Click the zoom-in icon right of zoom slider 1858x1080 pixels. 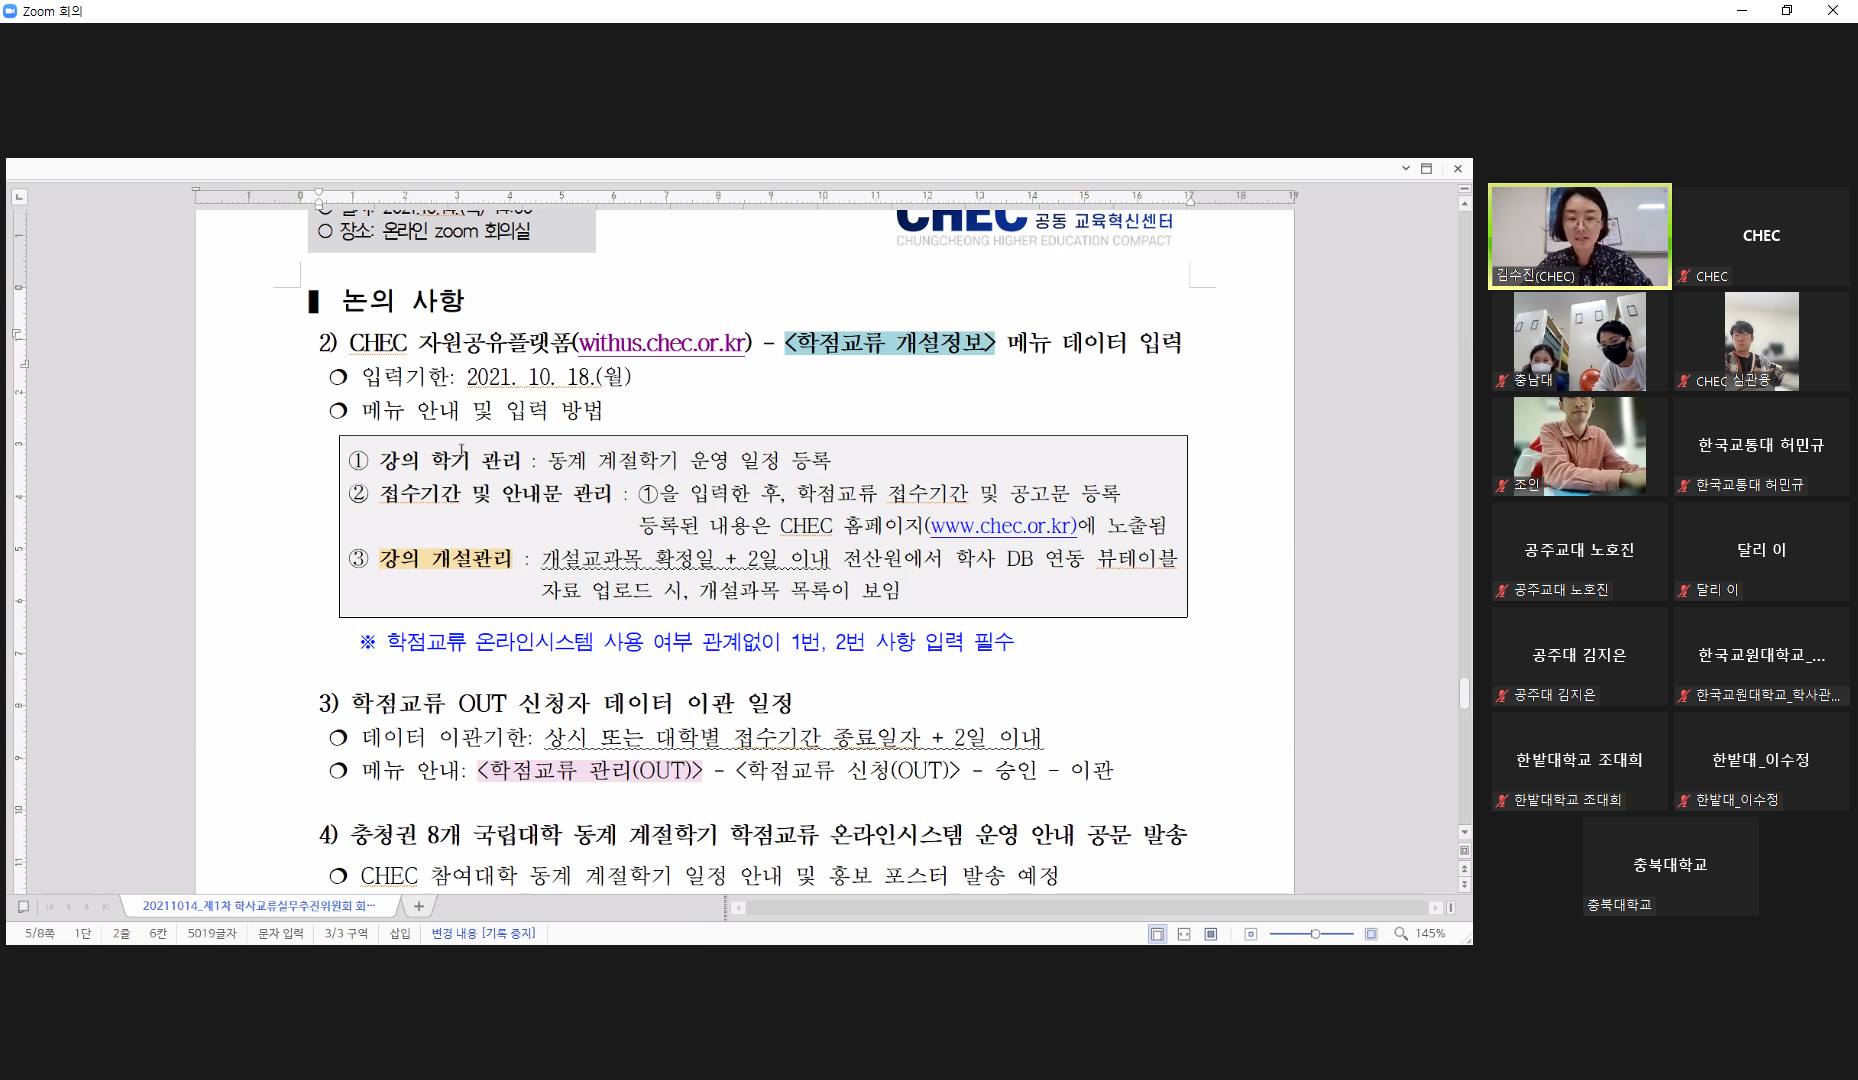(x=1371, y=934)
